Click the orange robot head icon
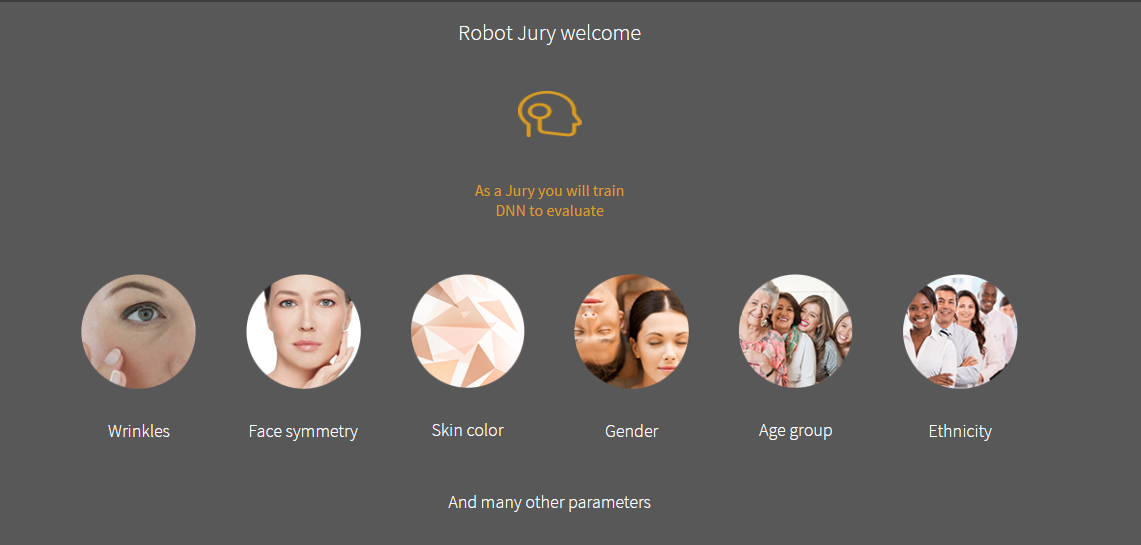The image size is (1141, 545). [549, 114]
